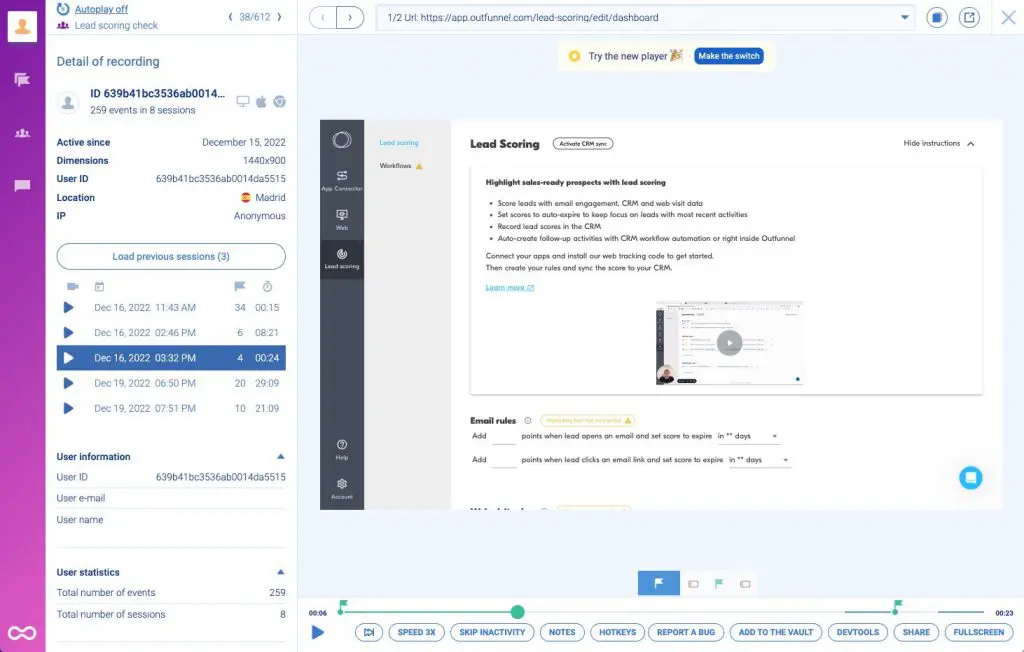Open the chat bubble icon in the purple sidebar
Viewport: 1024px width, 652px height.
coord(22,186)
